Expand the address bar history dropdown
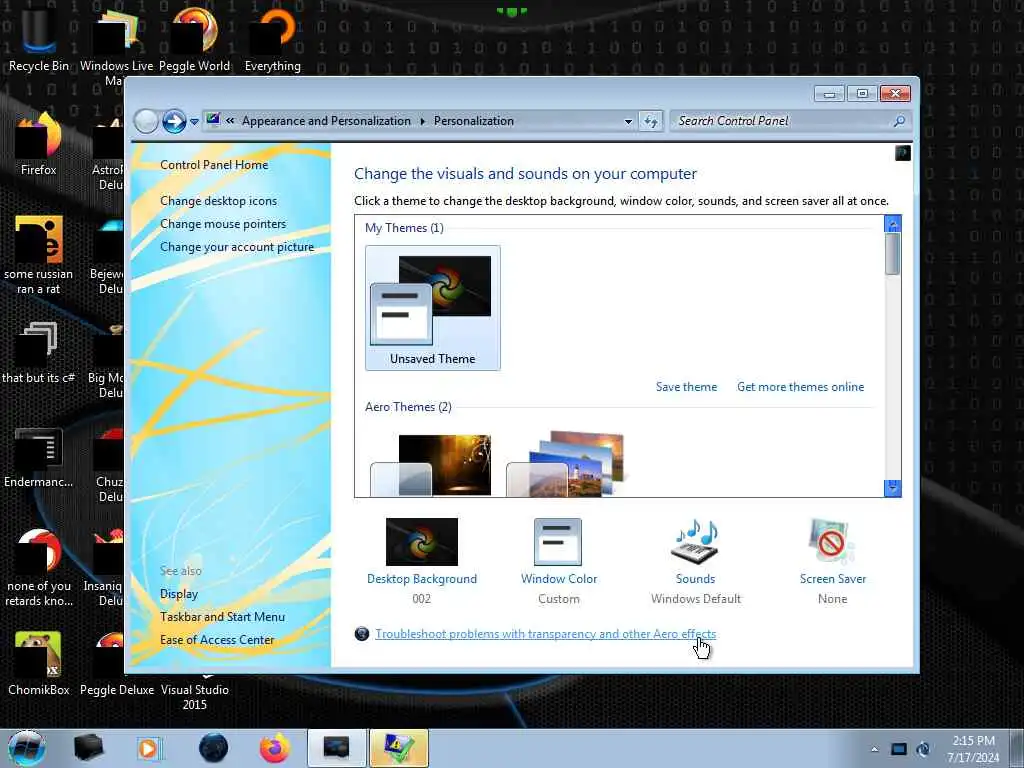This screenshot has height=768, width=1024. click(x=628, y=121)
